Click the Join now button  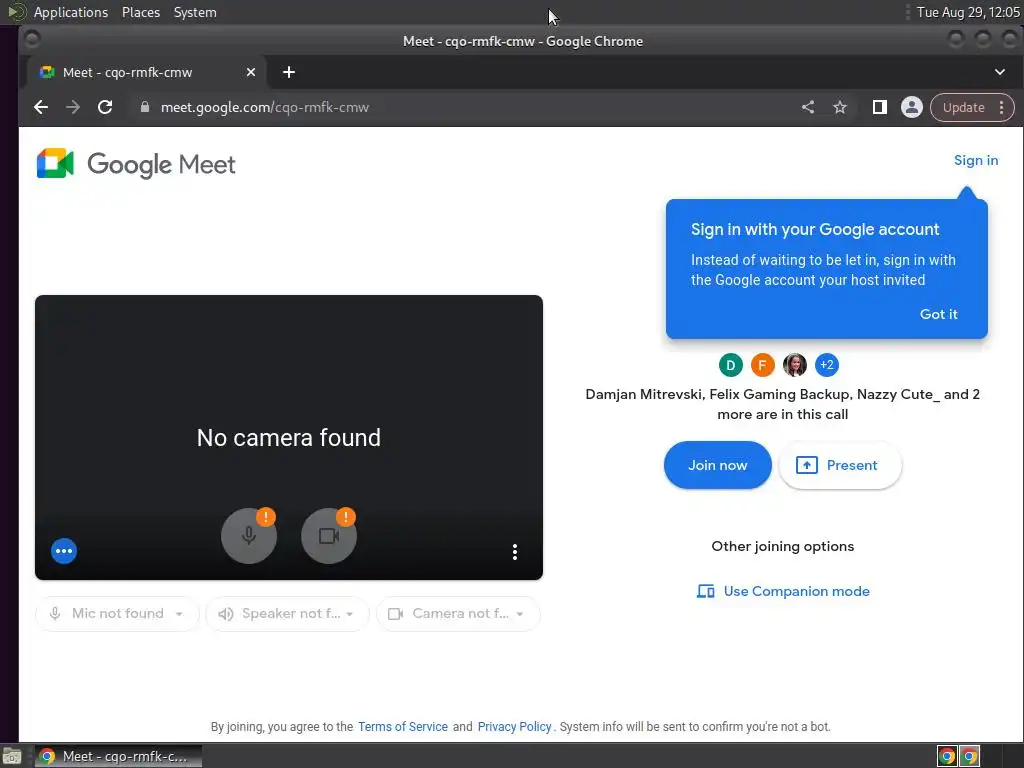pos(717,465)
